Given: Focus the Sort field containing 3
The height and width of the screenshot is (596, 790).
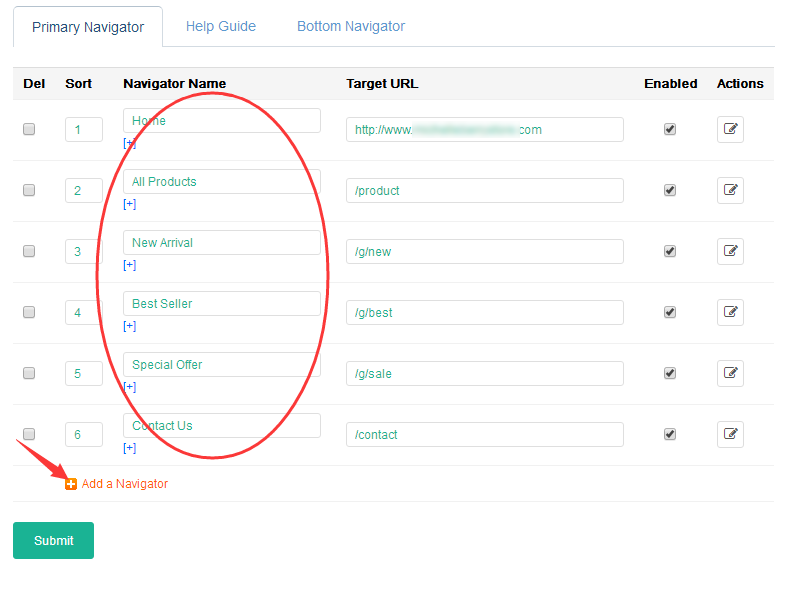Looking at the screenshot, I should point(84,251).
